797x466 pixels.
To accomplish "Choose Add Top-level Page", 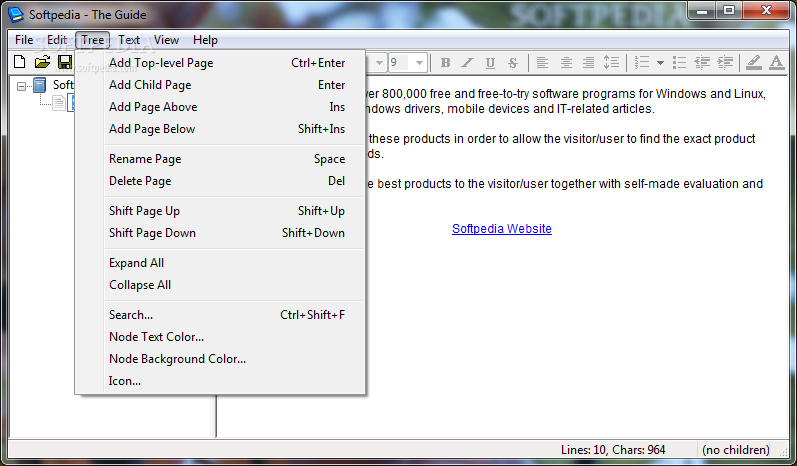I will tap(220, 63).
